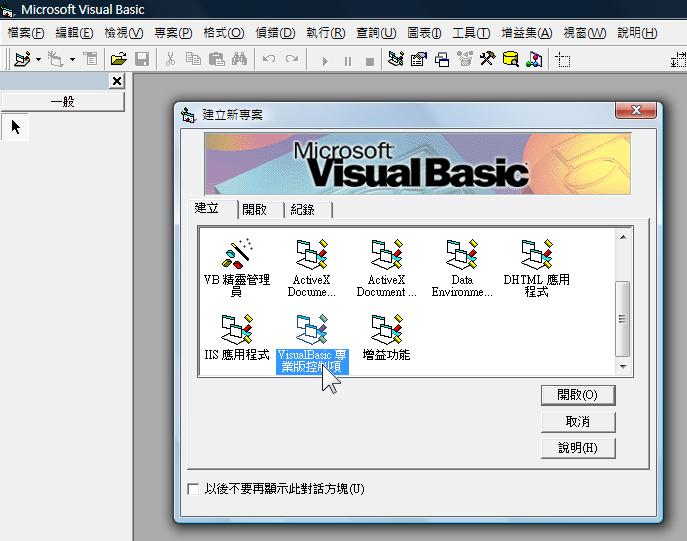687x541 pixels.
Task: Click the Start (run) play icon
Action: 325,61
